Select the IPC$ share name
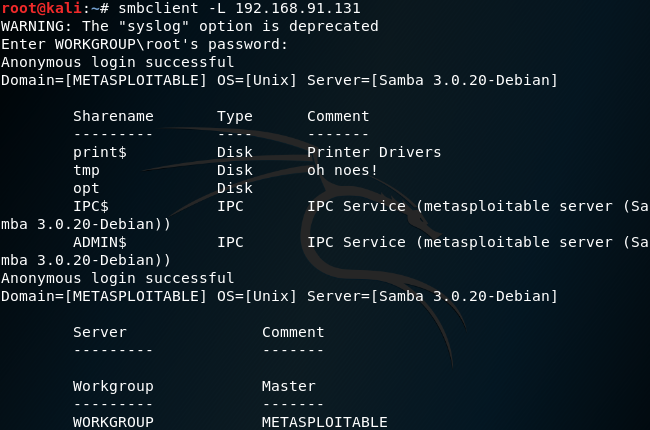 tap(91, 207)
